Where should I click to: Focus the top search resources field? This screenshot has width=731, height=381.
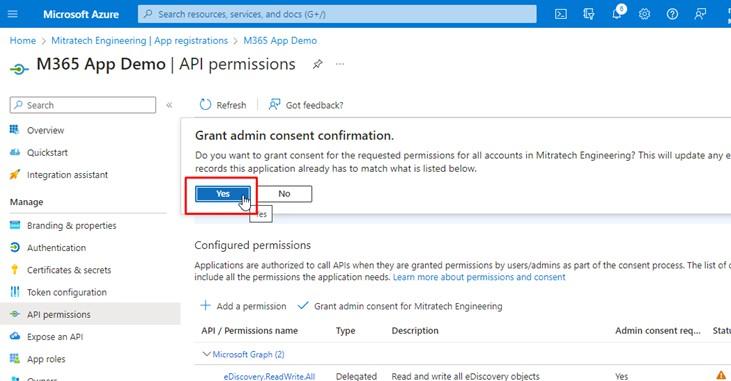pyautogui.click(x=337, y=14)
